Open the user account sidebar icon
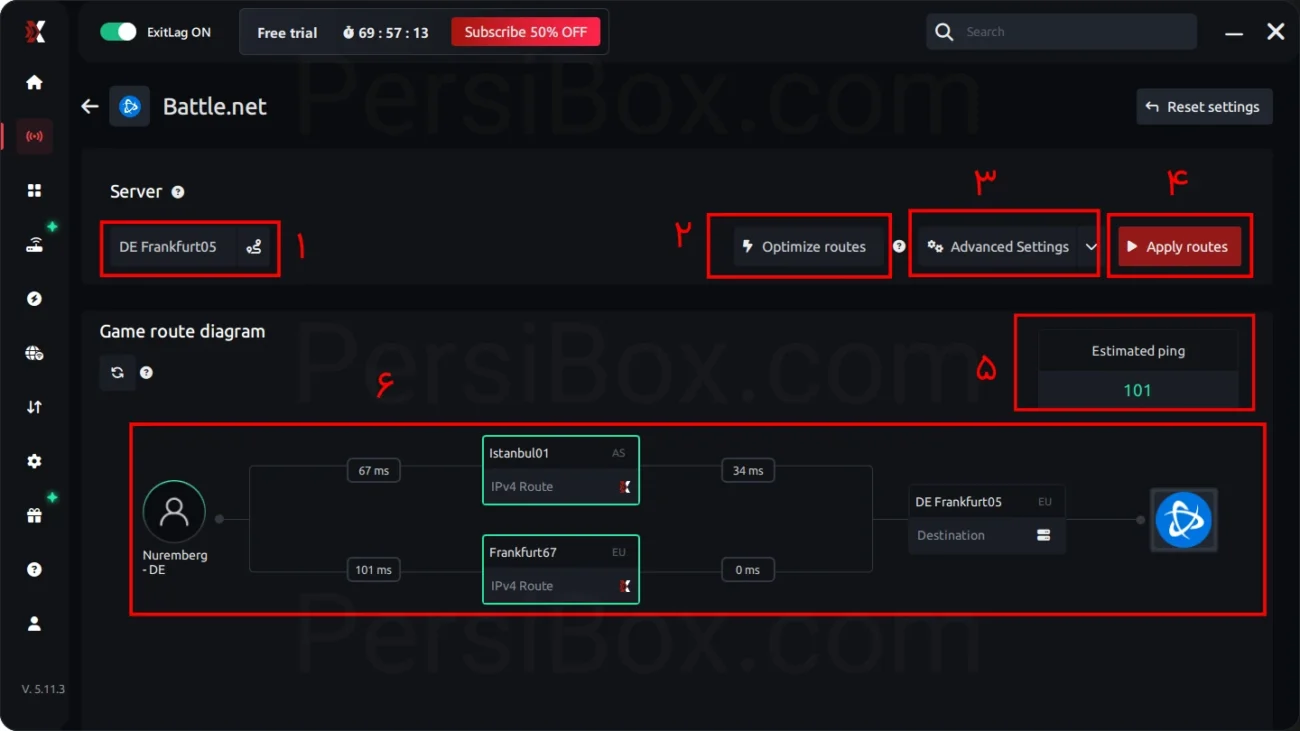This screenshot has width=1300, height=731. tap(34, 624)
